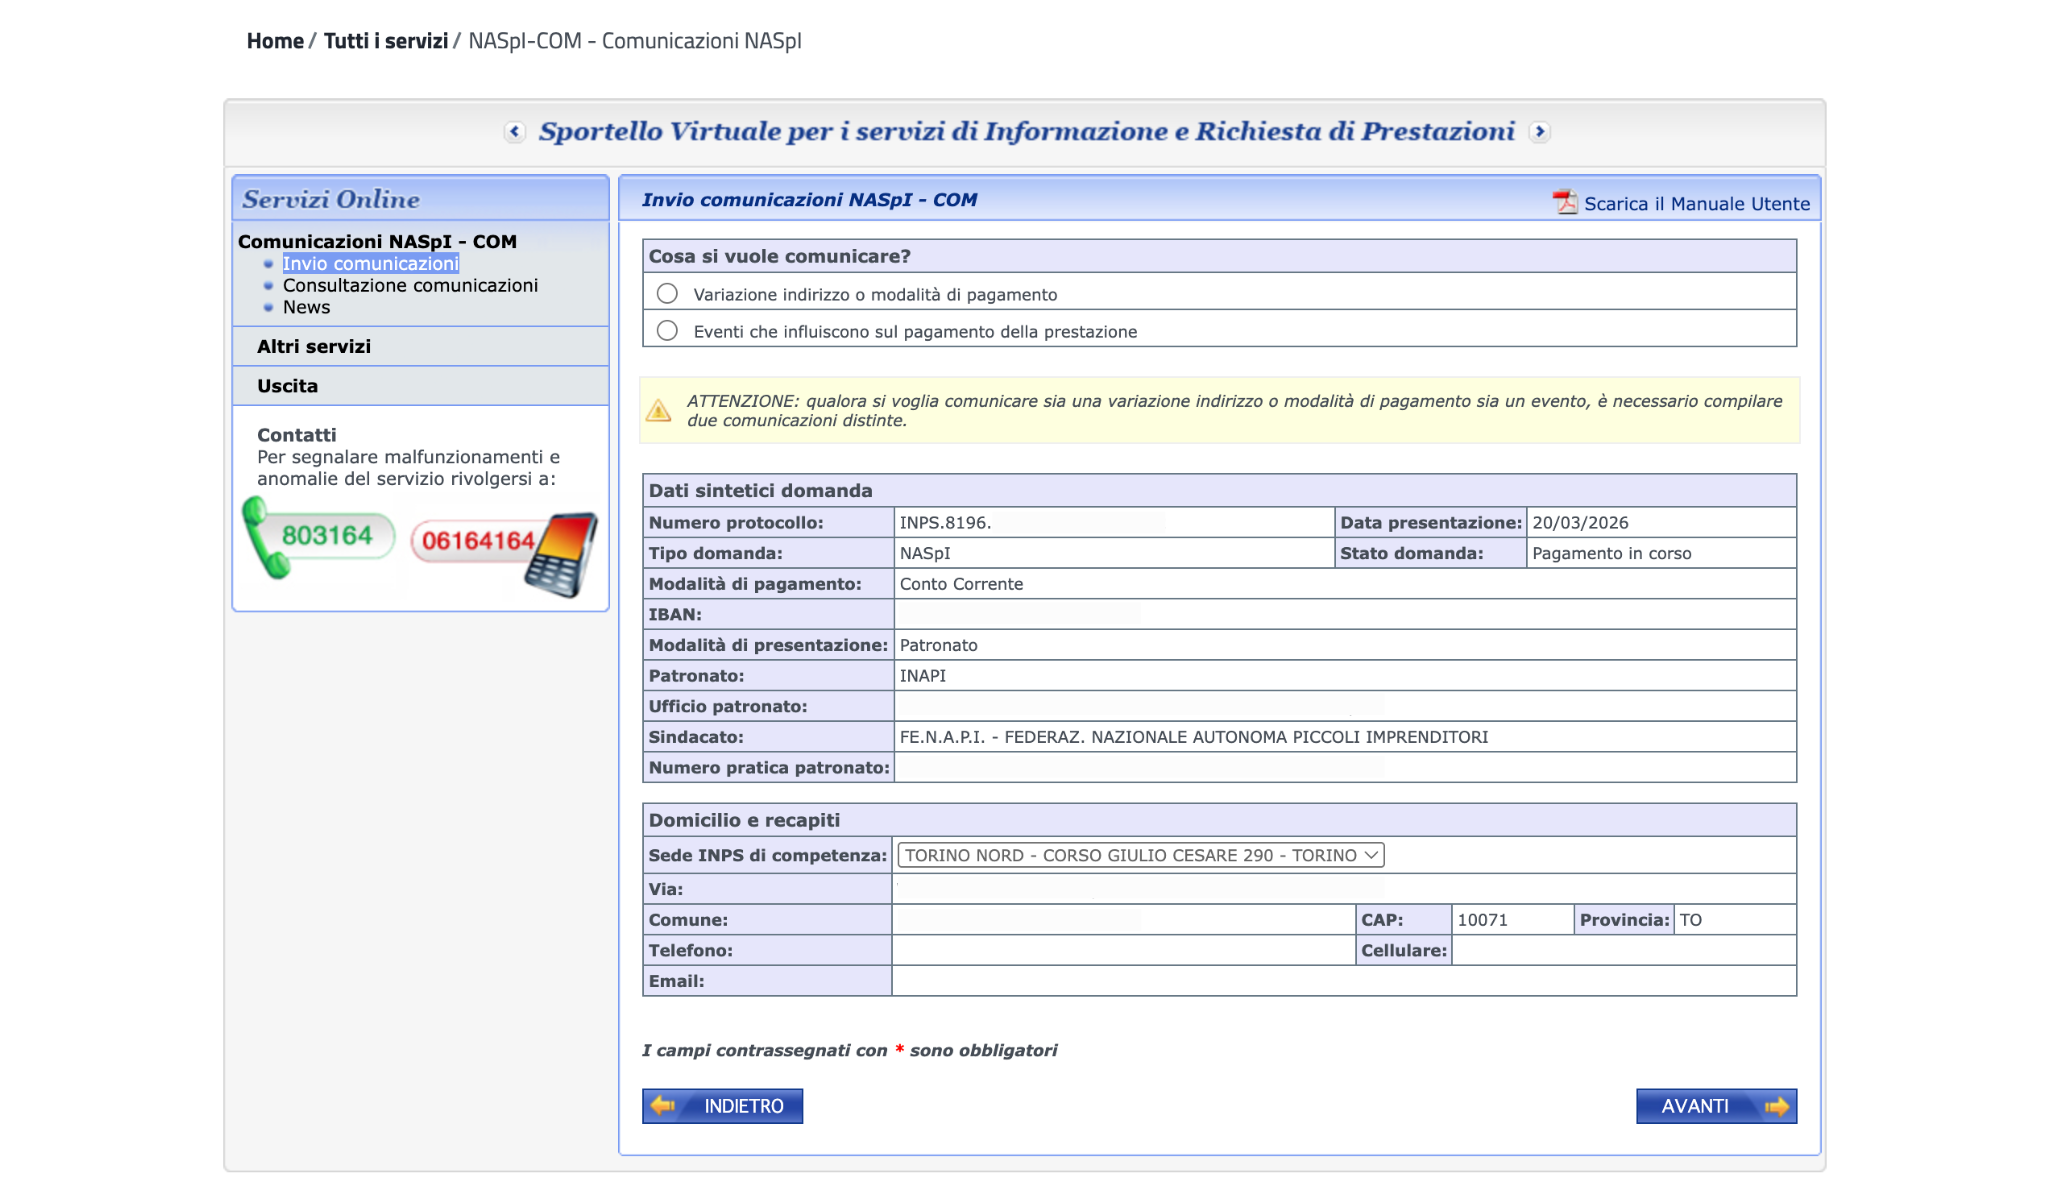Click the Patronato value INAPI

[923, 676]
